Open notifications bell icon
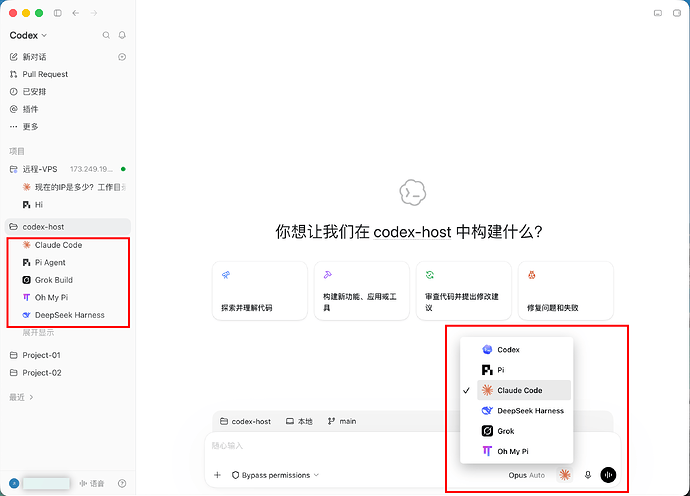This screenshot has height=496, width=690. (122, 35)
